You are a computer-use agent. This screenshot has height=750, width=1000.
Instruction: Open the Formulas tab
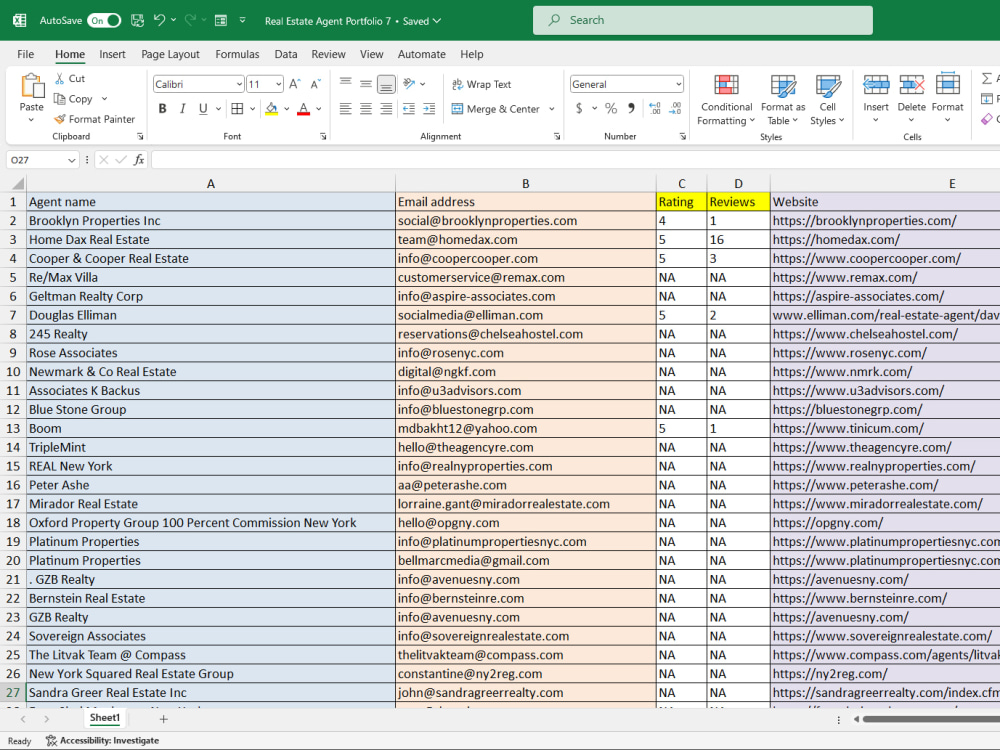click(x=237, y=54)
